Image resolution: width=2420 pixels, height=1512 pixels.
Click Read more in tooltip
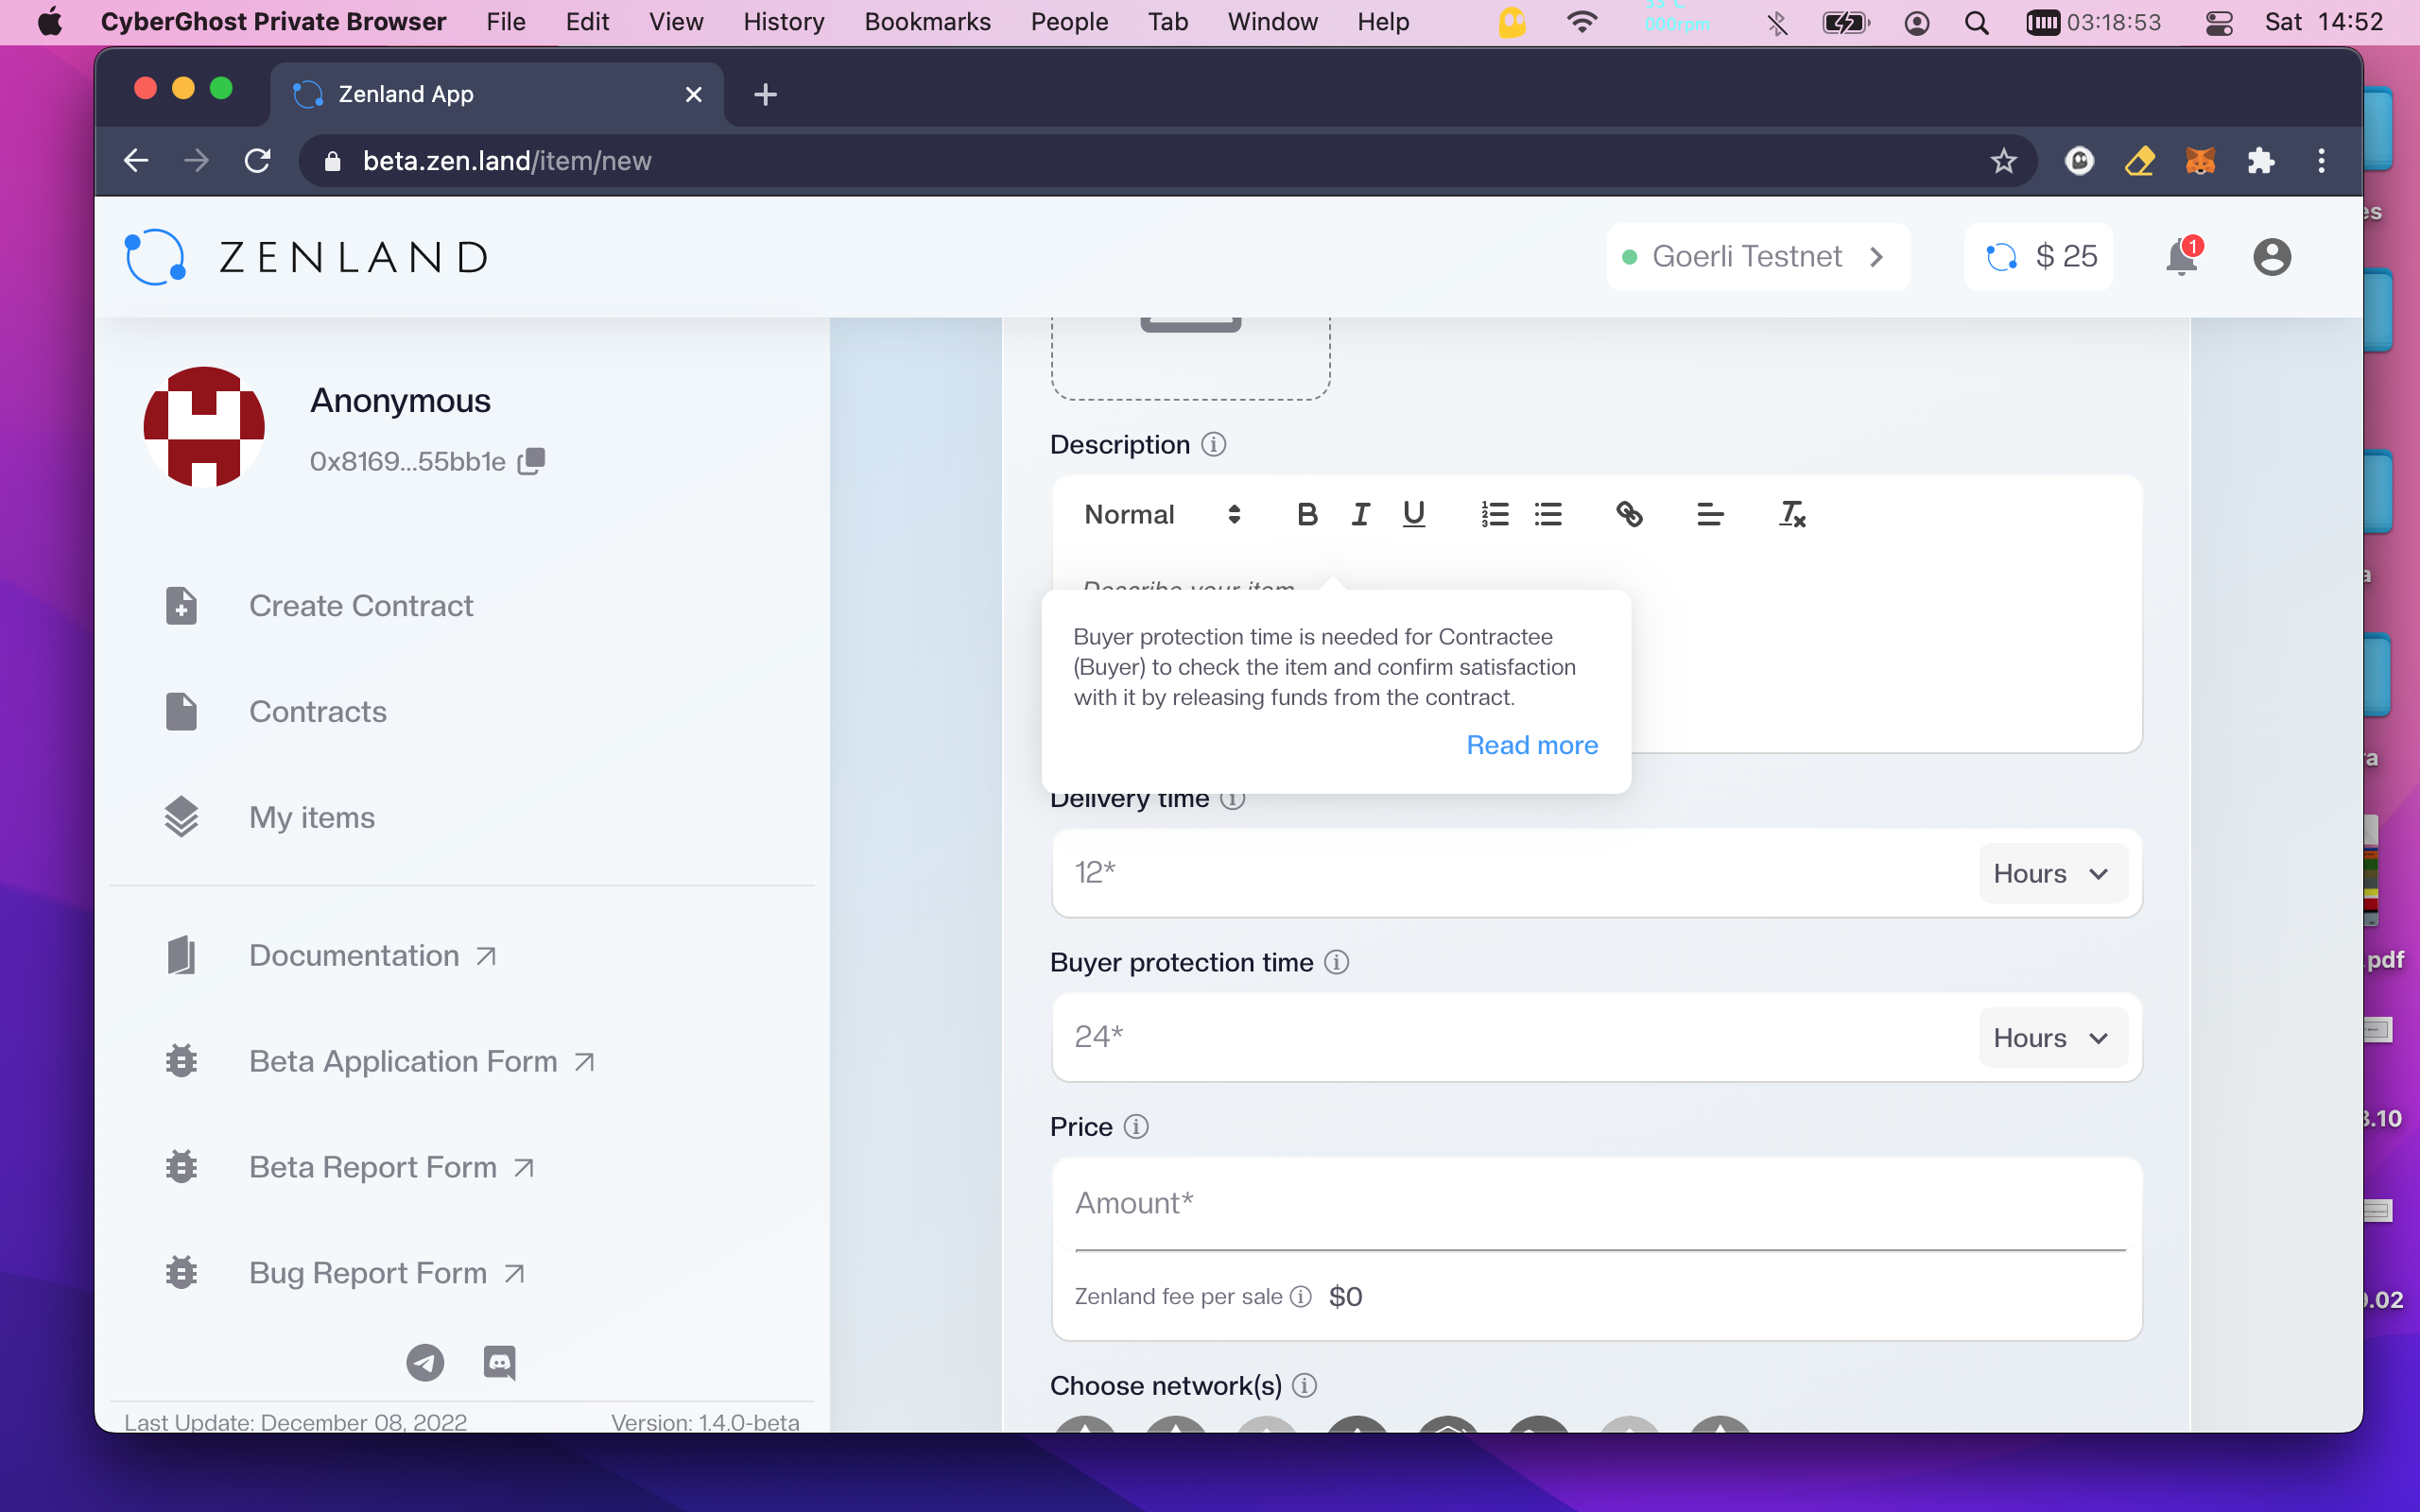pyautogui.click(x=1532, y=745)
